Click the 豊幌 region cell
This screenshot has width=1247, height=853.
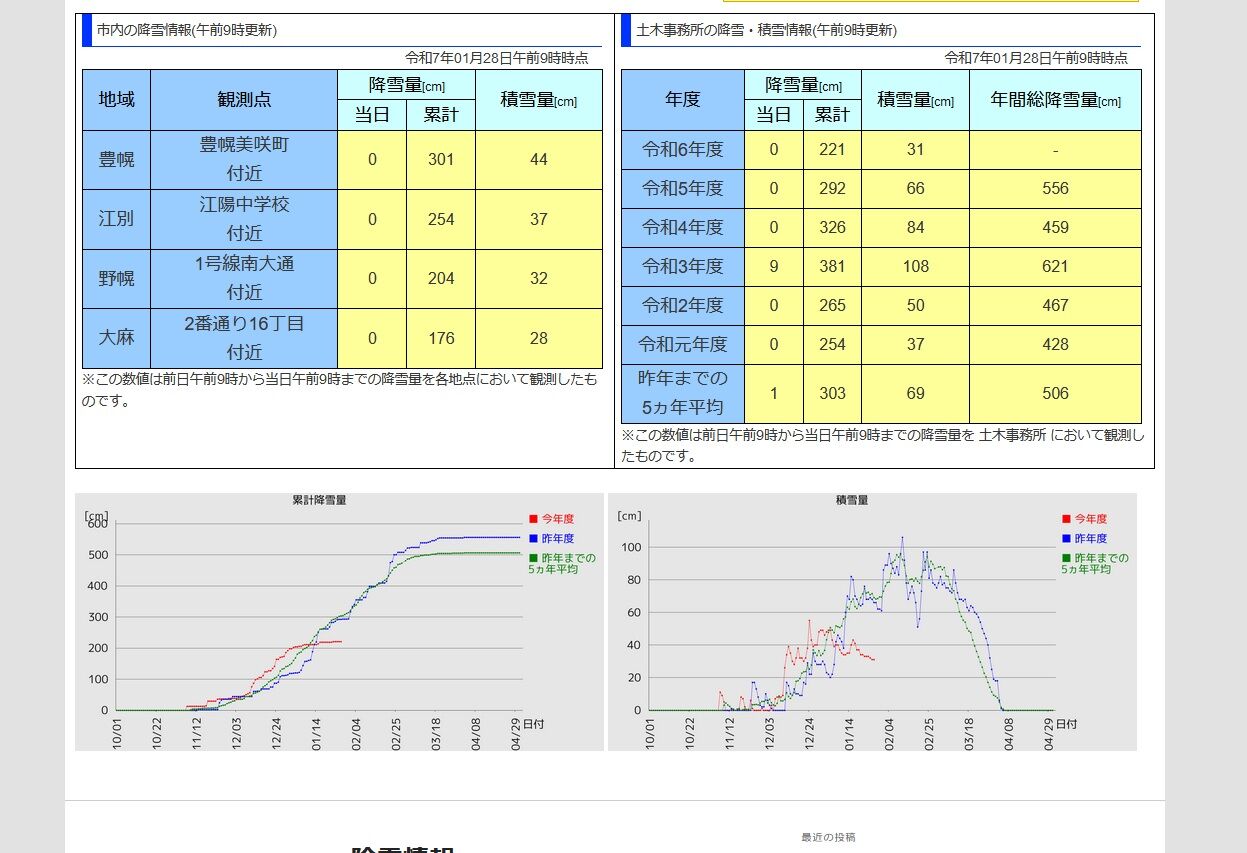point(116,160)
